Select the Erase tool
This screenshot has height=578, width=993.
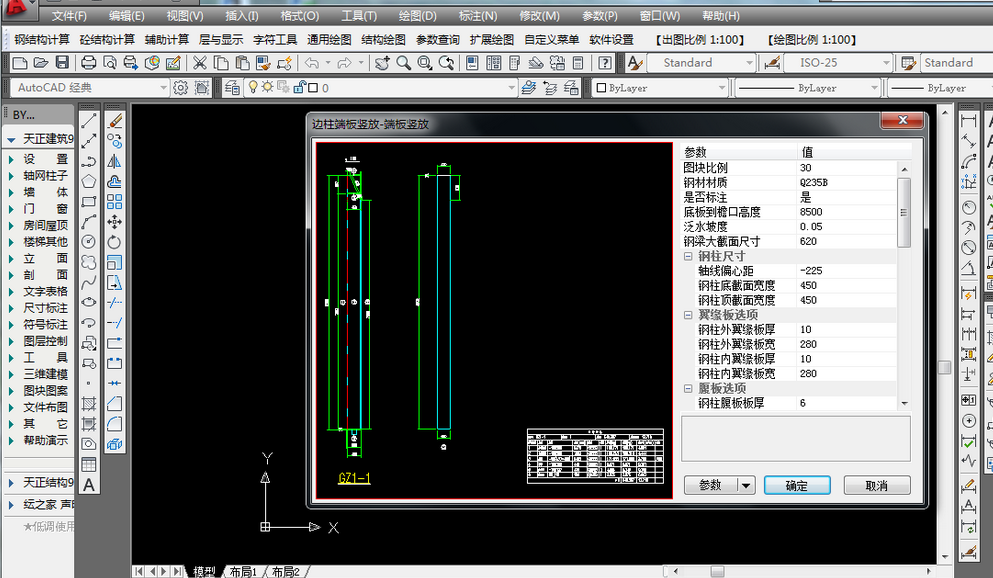tap(115, 120)
